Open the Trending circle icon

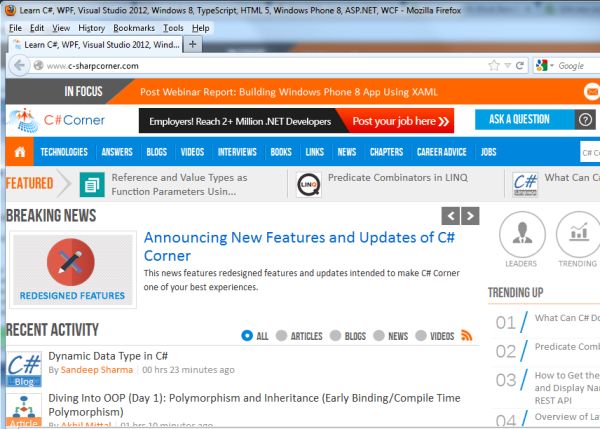pyautogui.click(x=578, y=235)
